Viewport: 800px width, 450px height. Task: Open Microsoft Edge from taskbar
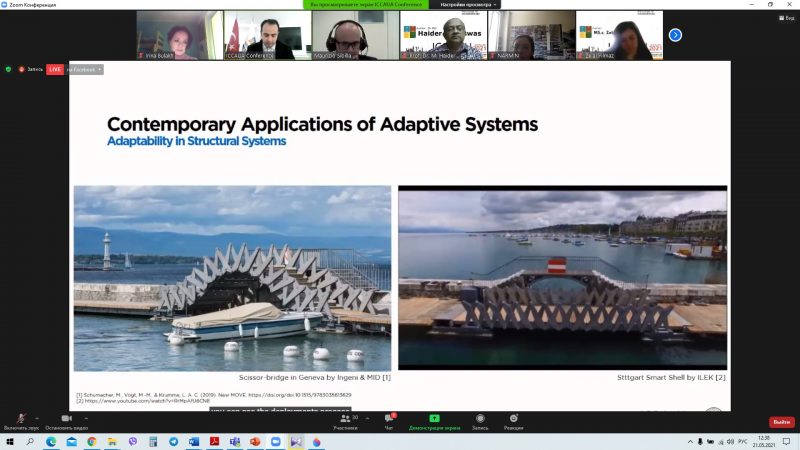point(51,442)
